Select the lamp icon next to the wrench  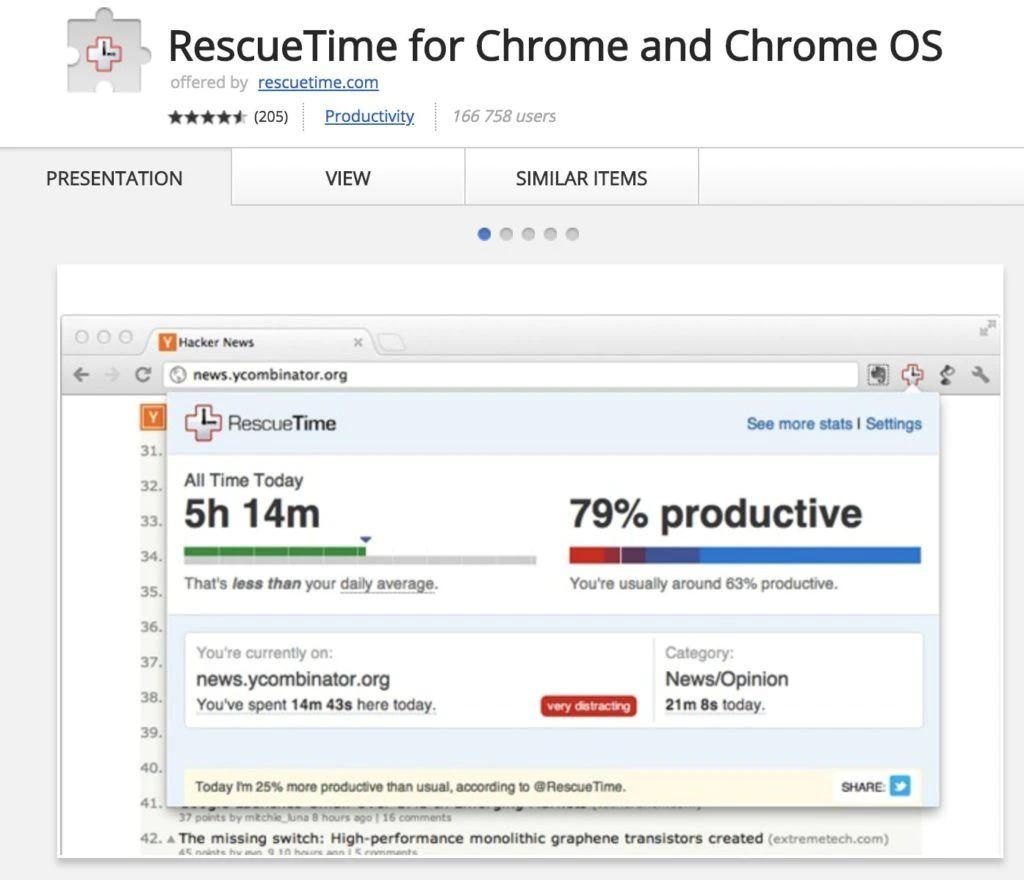pos(945,374)
